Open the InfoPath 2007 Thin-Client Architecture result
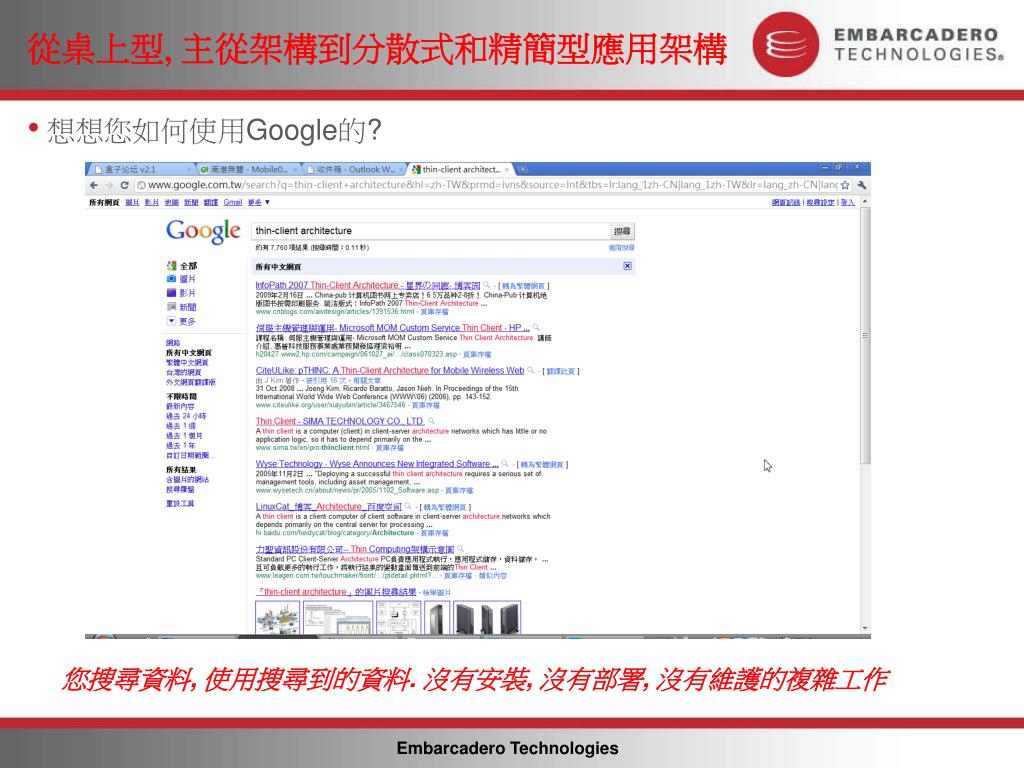This screenshot has height=768, width=1024. pos(368,285)
